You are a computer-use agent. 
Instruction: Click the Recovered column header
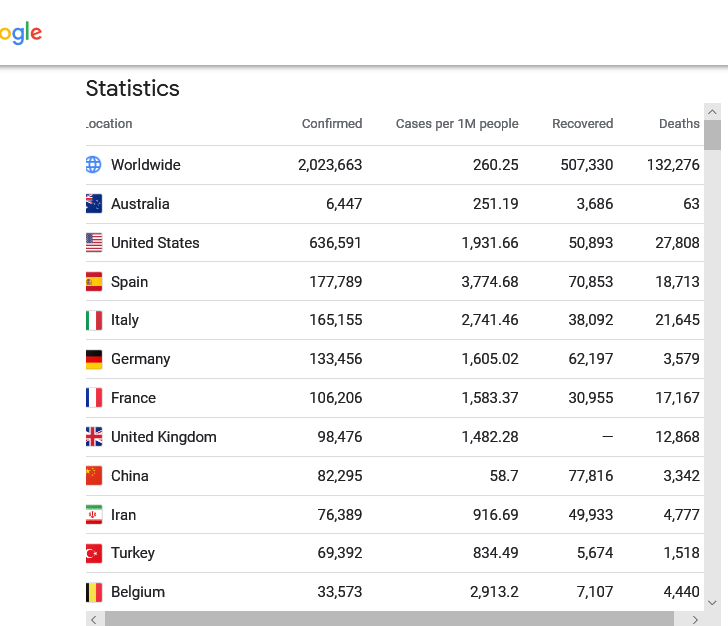point(582,124)
